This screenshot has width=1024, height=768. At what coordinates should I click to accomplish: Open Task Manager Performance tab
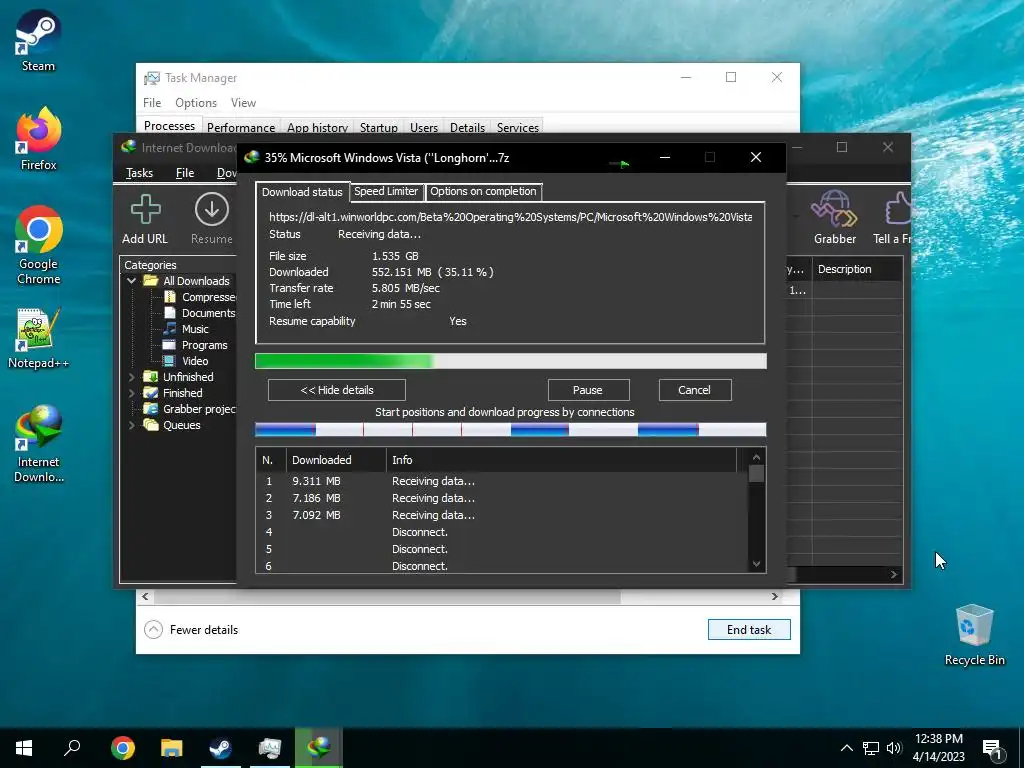click(241, 127)
